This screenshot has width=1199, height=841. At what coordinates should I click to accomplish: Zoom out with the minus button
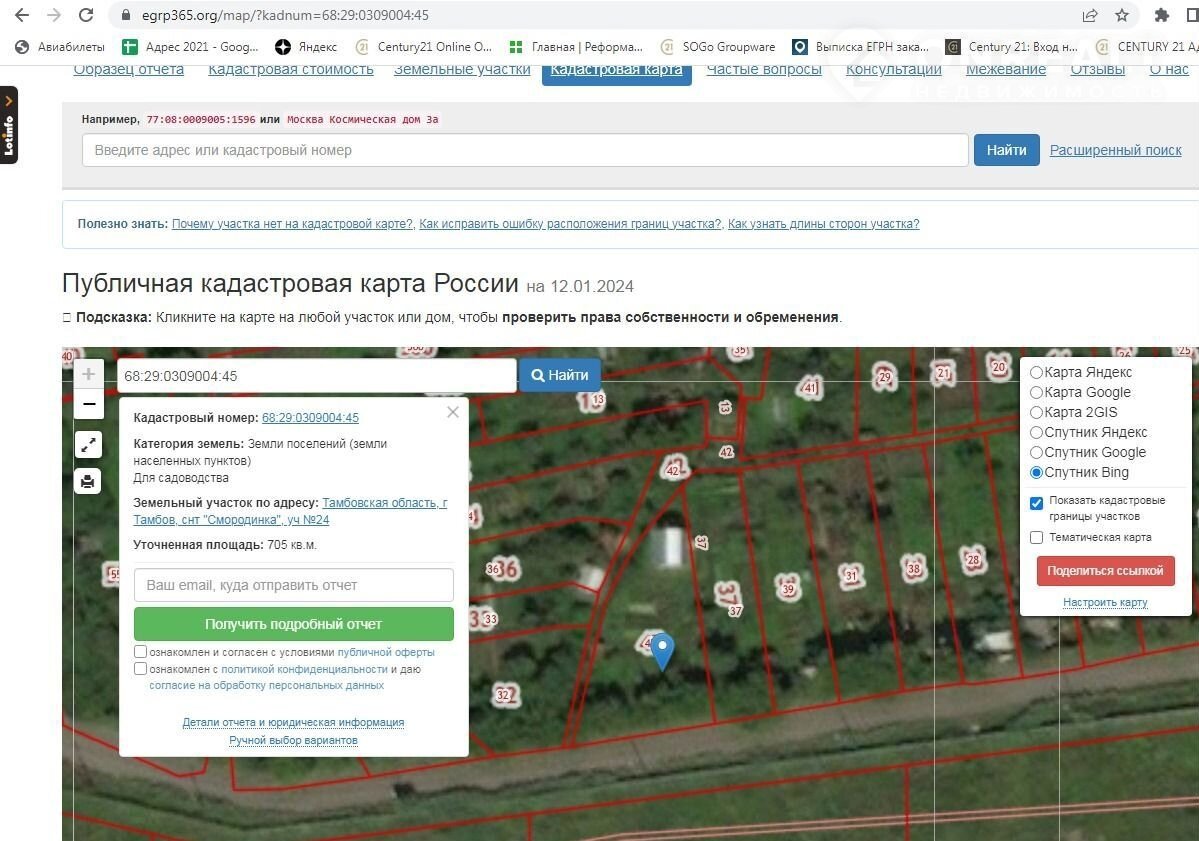point(88,404)
